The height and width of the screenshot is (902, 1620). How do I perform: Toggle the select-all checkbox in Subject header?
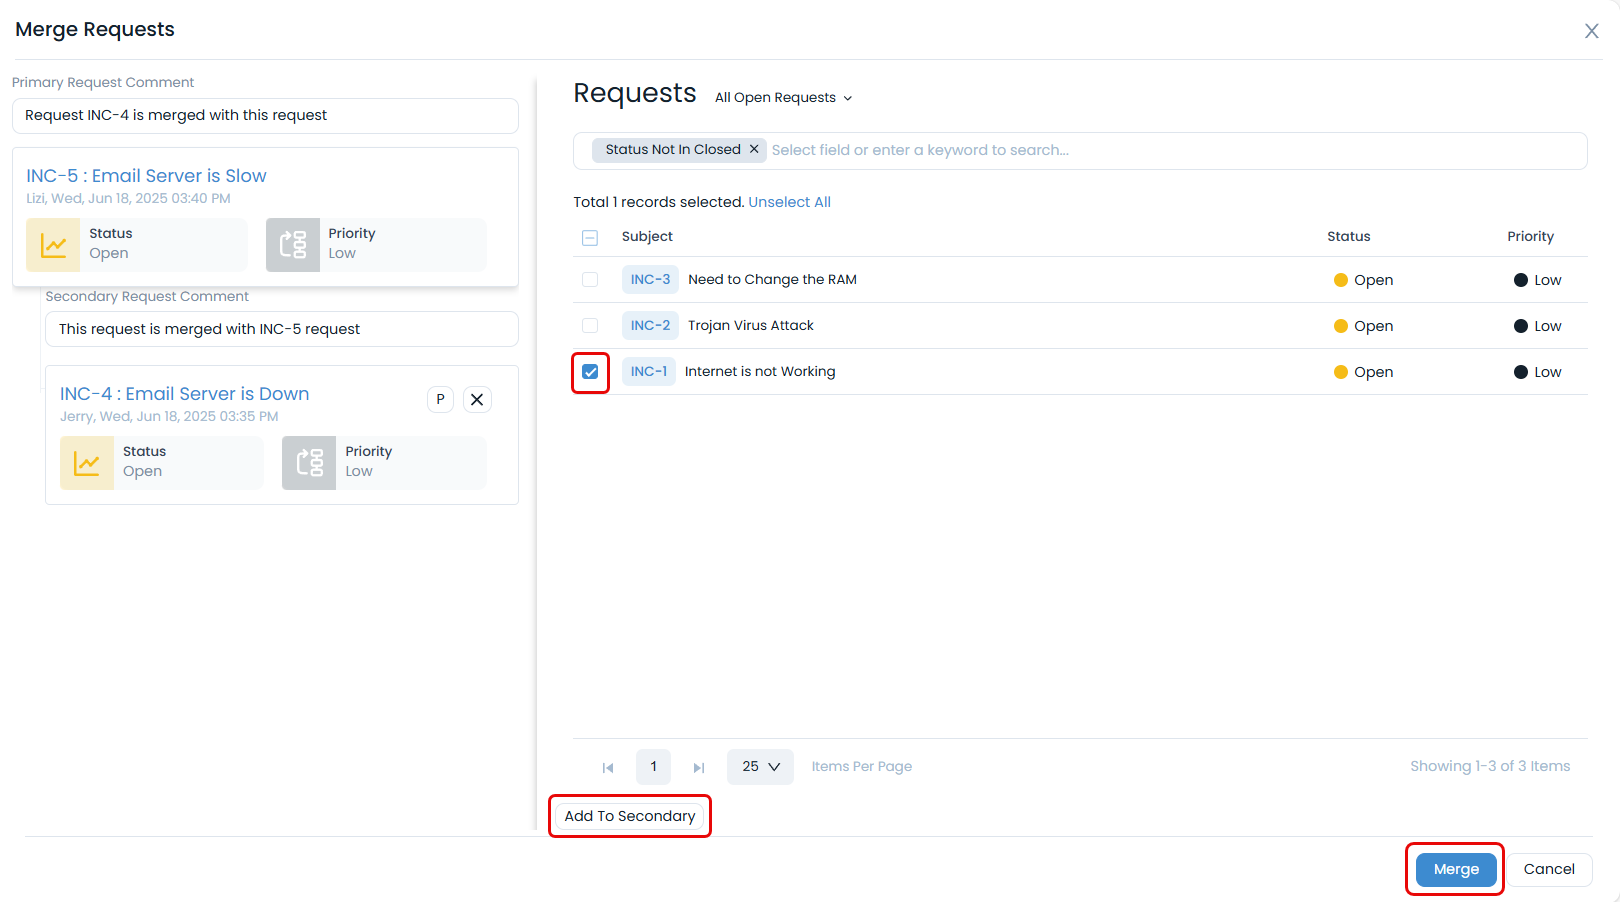click(590, 237)
